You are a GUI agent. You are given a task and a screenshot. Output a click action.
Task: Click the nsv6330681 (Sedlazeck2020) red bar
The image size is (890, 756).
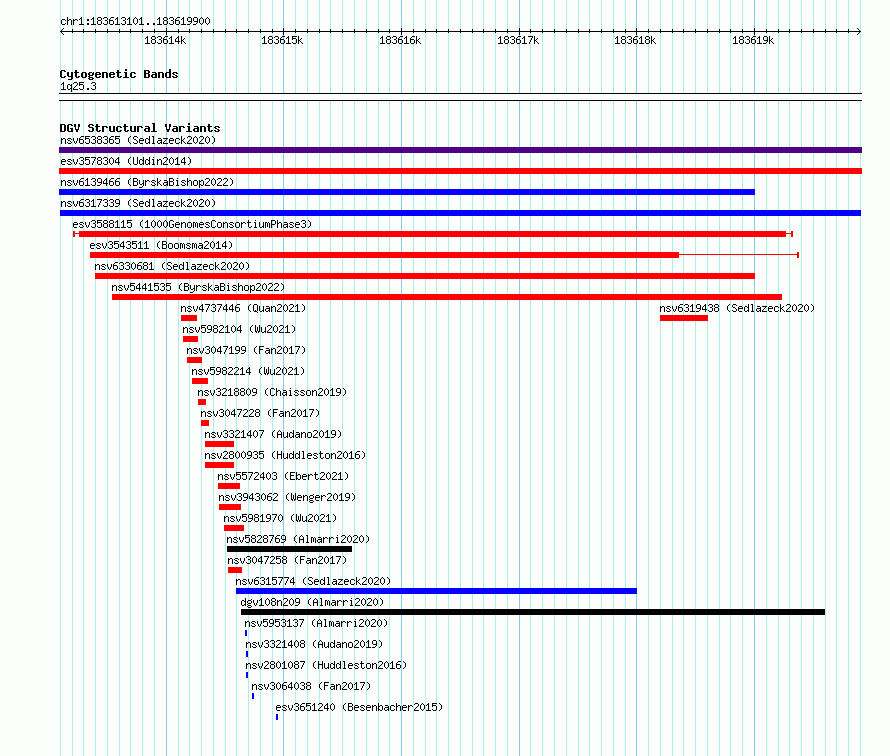point(425,276)
